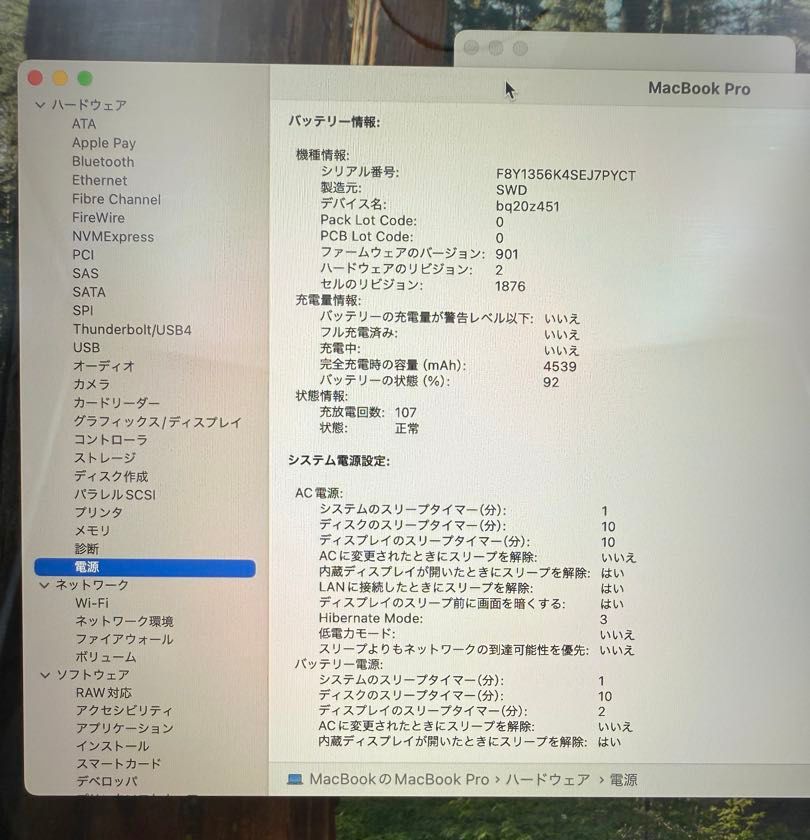
Task: Select ネットワーク環境 in the sidebar
Action: [x=124, y=621]
